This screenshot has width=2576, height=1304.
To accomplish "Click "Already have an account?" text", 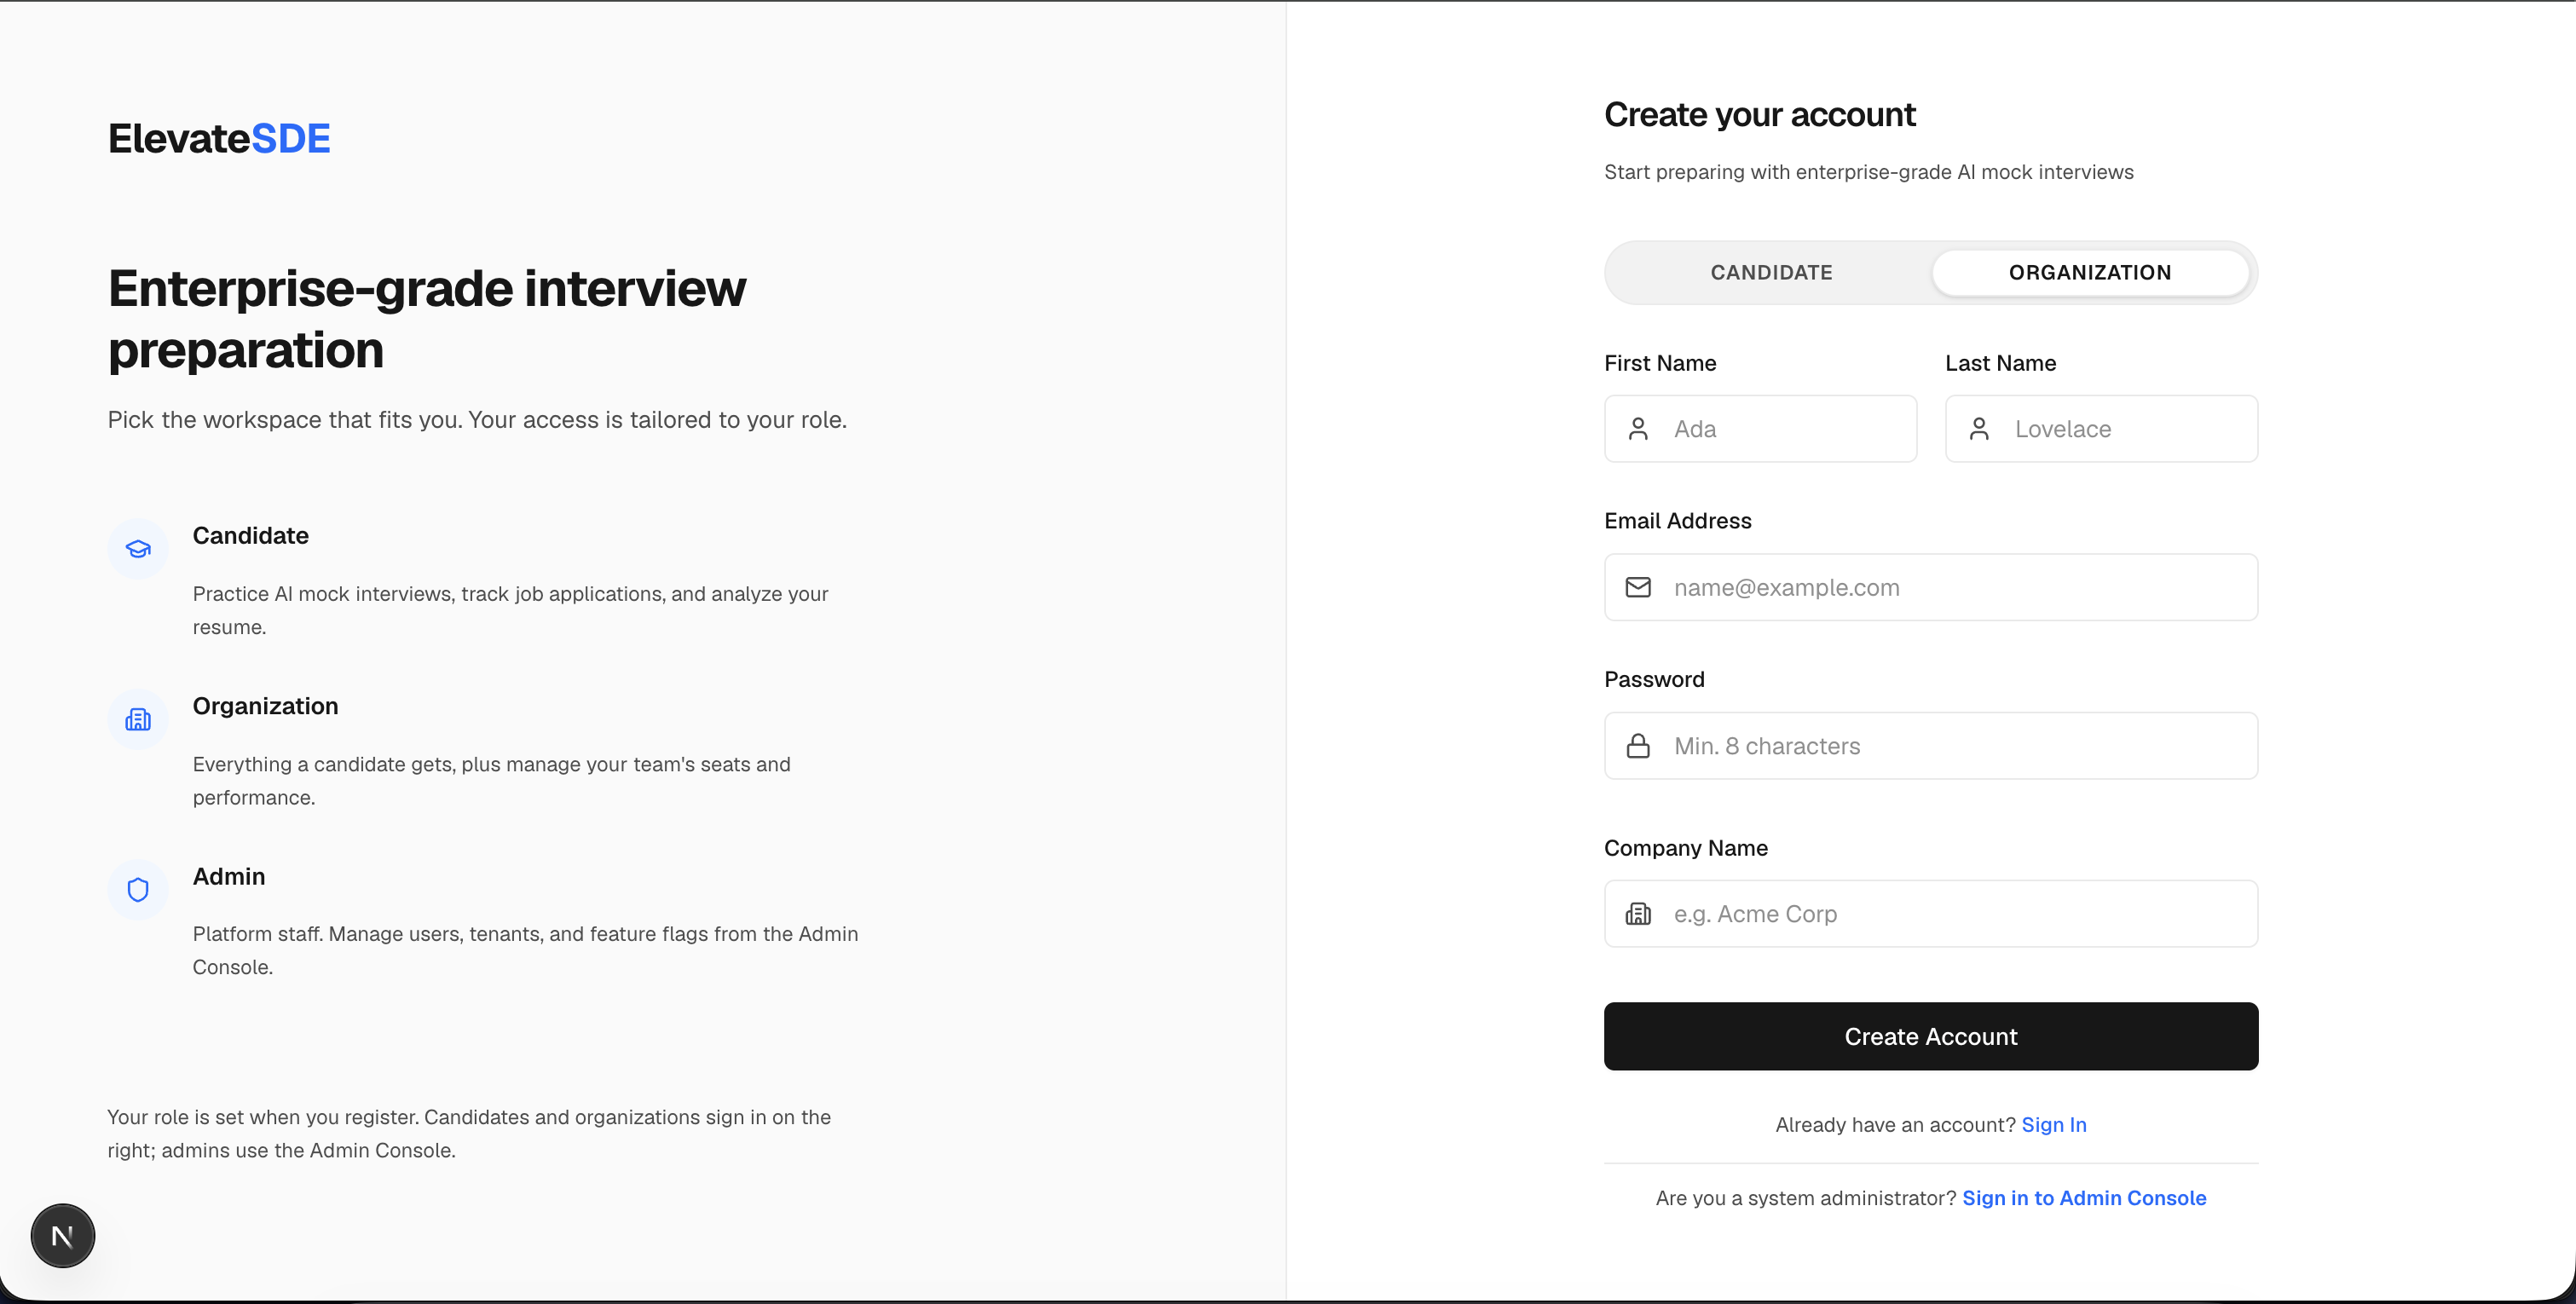I will click(1896, 1125).
